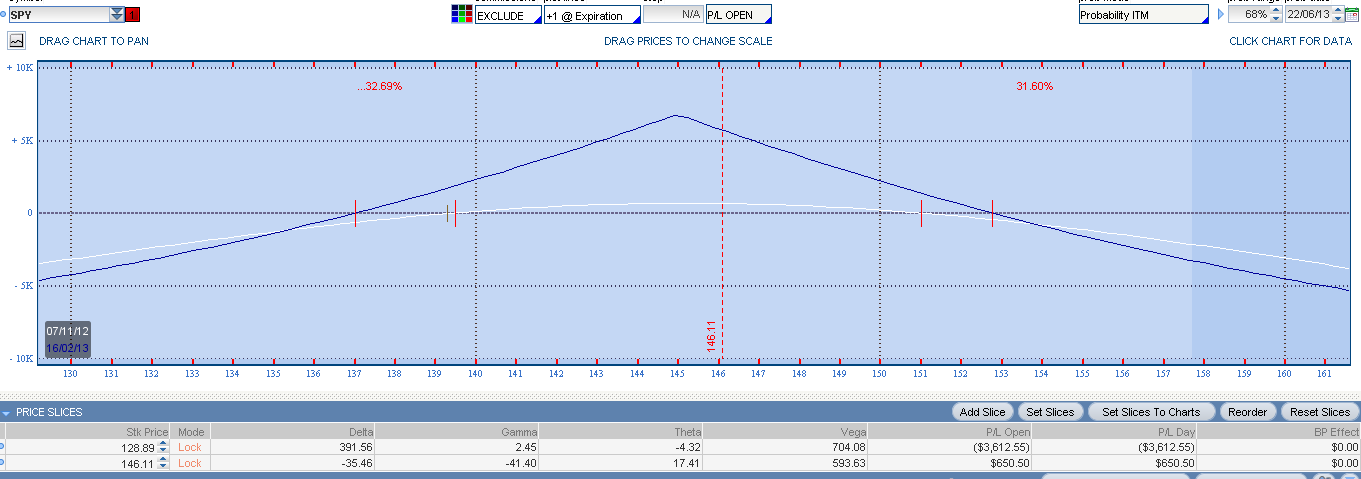The image size is (1361, 479).
Task: Click the 31.60% probability label
Action: coord(1034,87)
